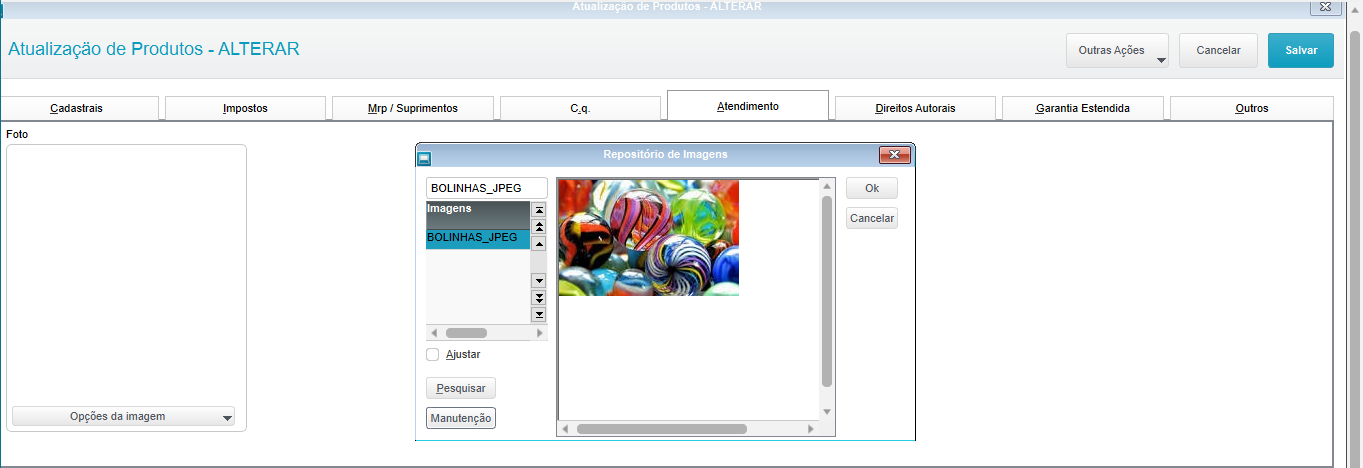Viewport: 1363px width, 468px height.
Task: Jump to bottom of Imagens list
Action: click(538, 315)
